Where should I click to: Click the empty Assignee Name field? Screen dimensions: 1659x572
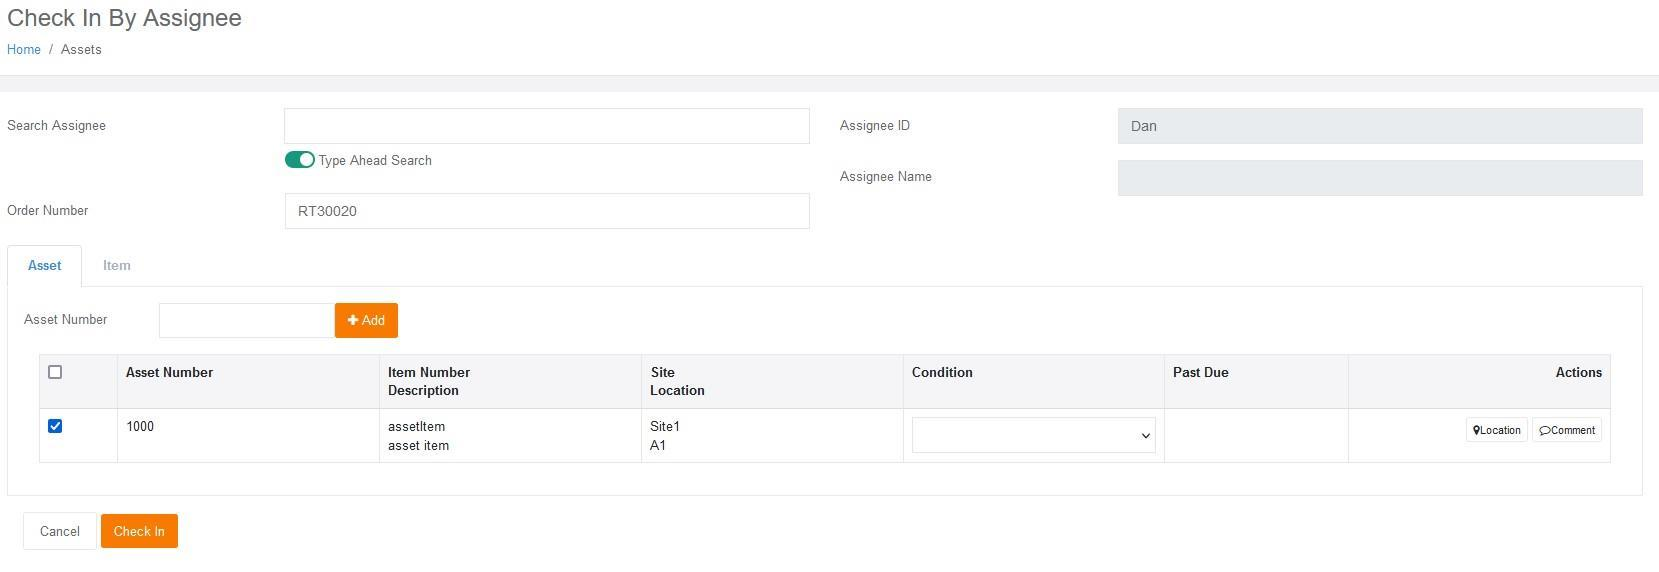(x=1380, y=178)
